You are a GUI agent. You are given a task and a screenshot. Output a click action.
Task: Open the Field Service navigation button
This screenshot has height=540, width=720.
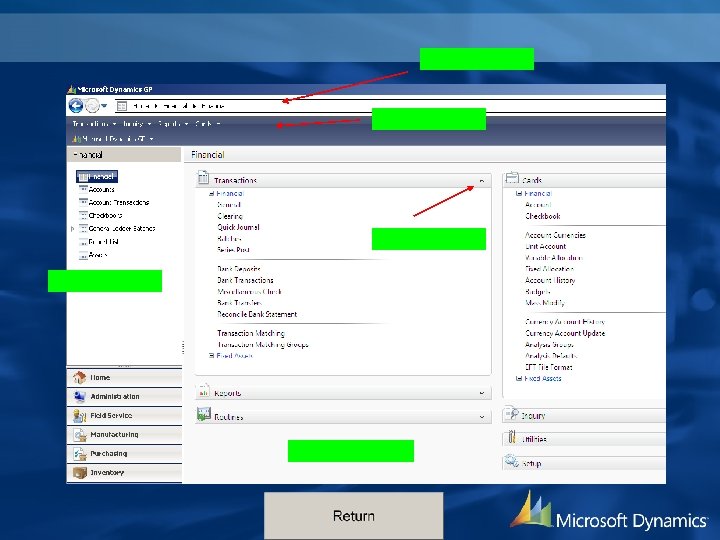[124, 416]
